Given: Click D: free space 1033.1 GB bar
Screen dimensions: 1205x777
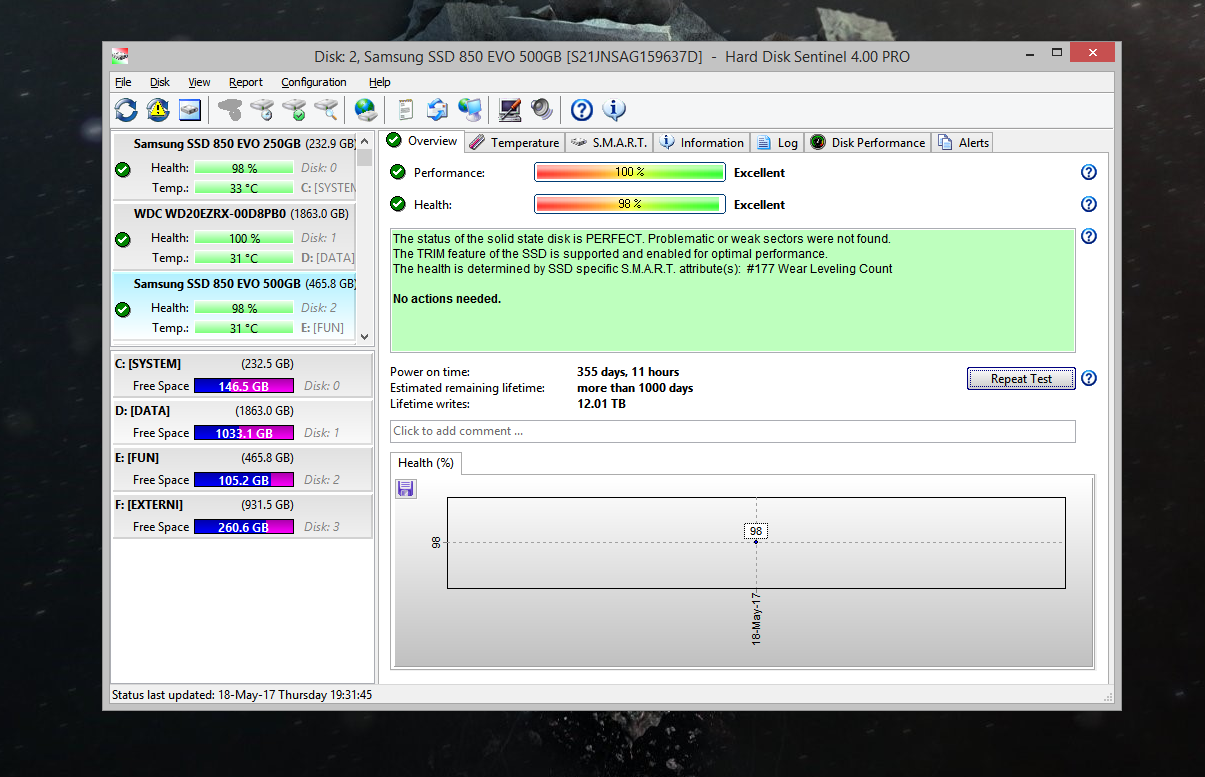Looking at the screenshot, I should click(x=244, y=433).
